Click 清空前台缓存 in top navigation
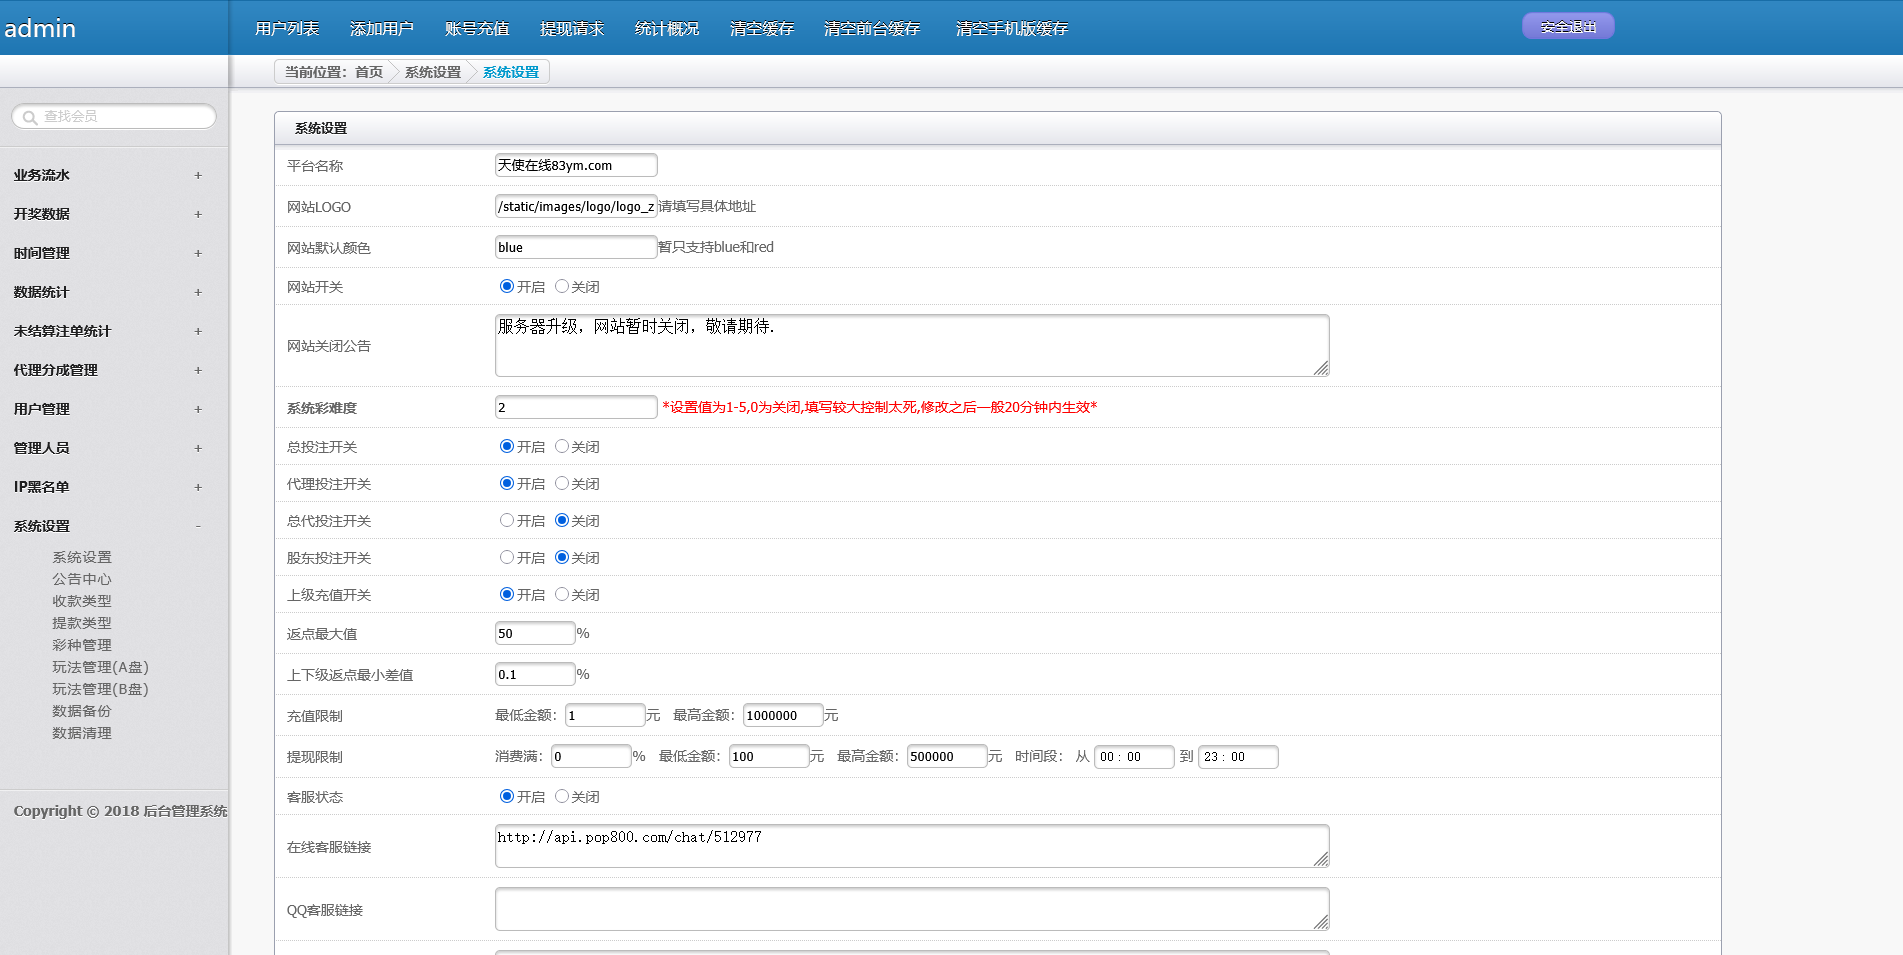Viewport: 1903px width, 955px height. (x=872, y=28)
